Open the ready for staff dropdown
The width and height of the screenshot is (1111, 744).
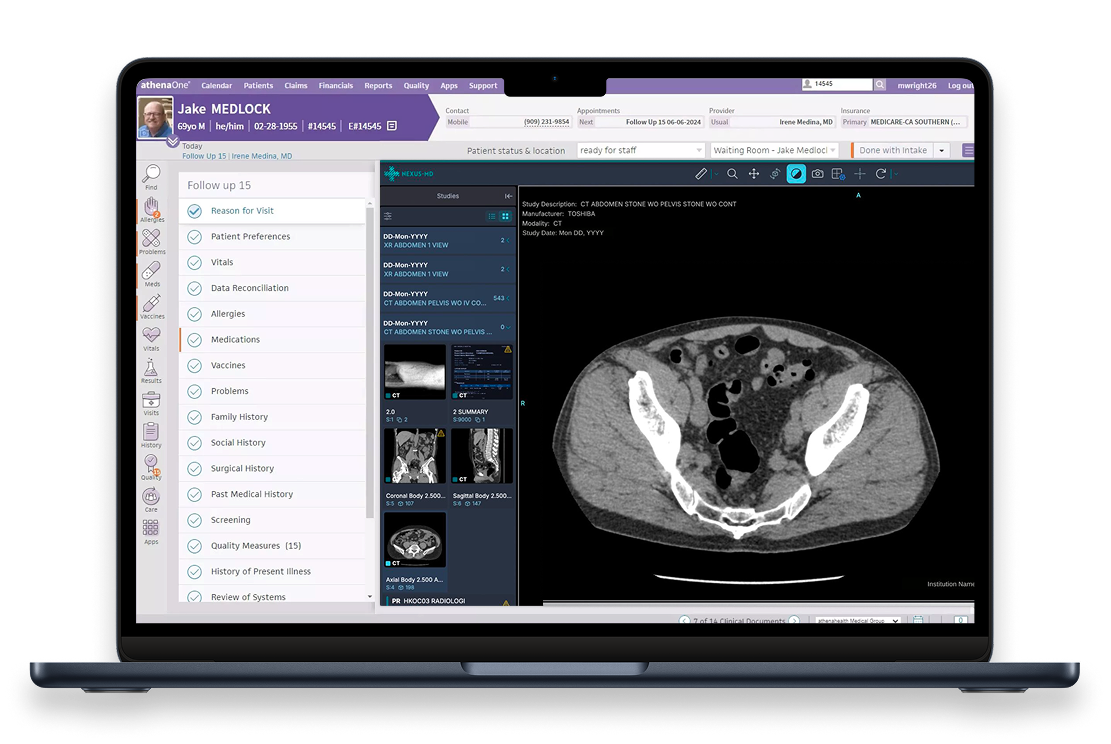(x=640, y=150)
